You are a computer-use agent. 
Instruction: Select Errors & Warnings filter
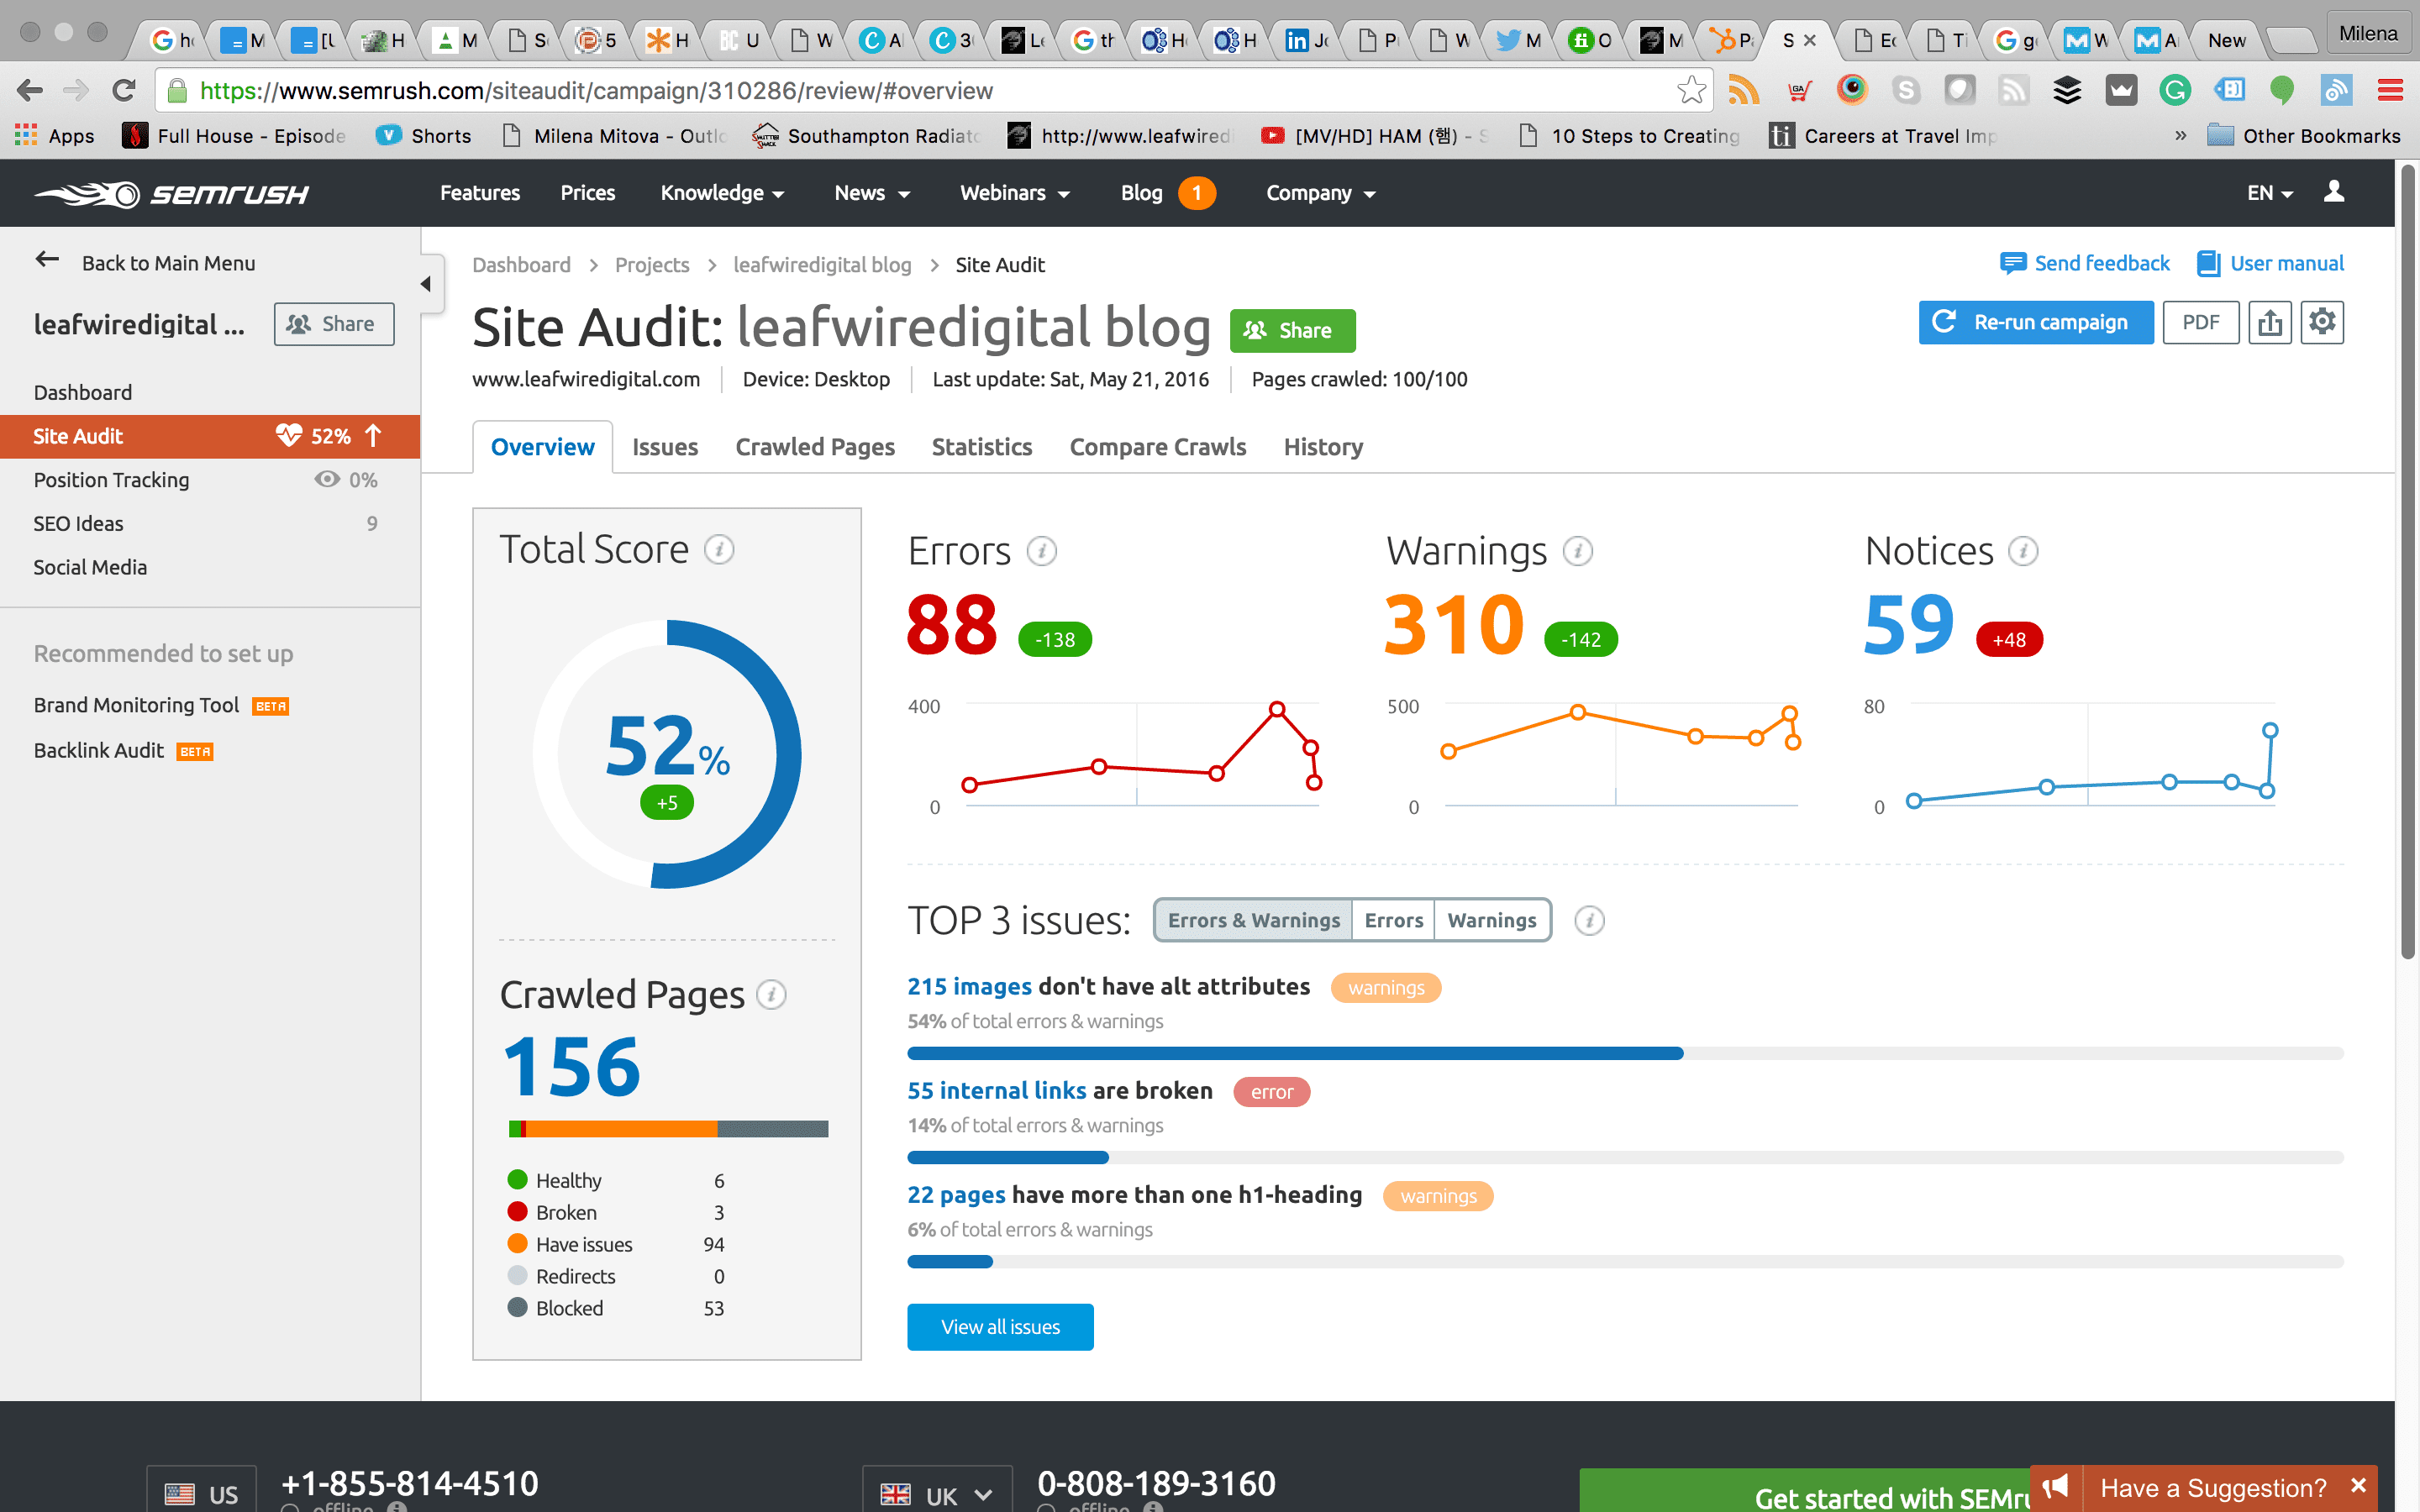(1253, 920)
